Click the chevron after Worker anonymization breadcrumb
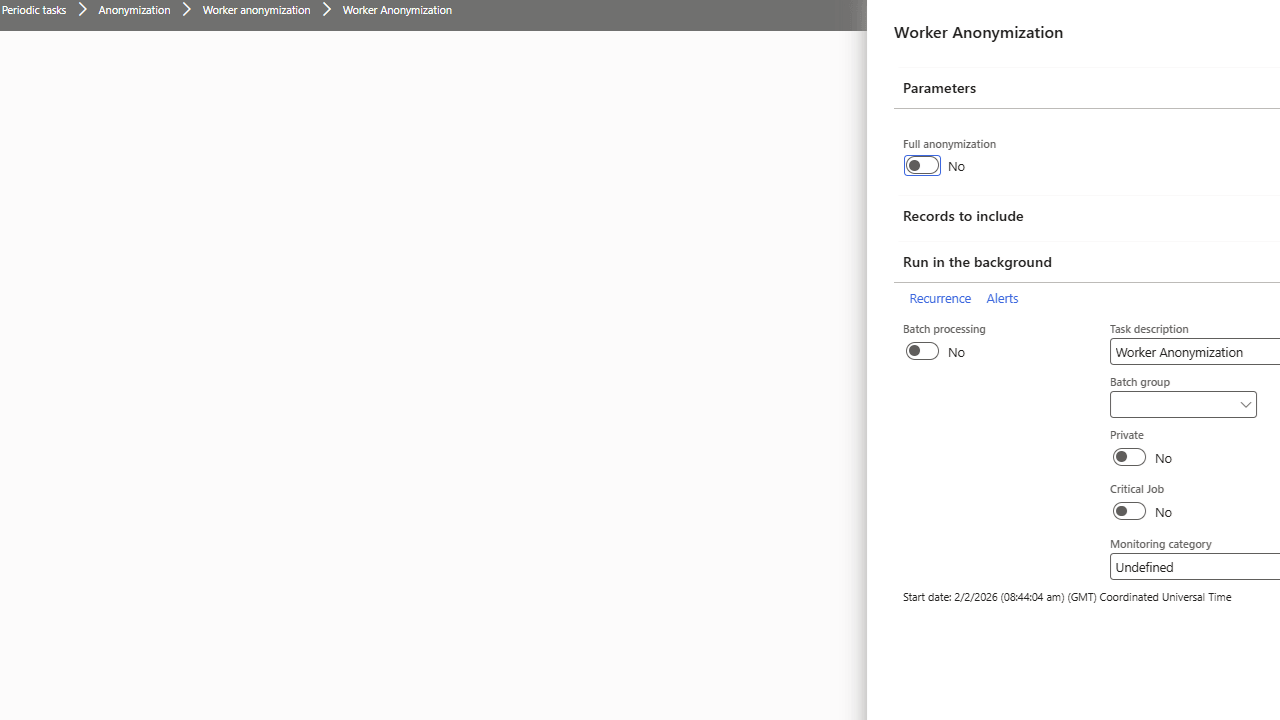This screenshot has width=1280, height=720. coord(327,10)
